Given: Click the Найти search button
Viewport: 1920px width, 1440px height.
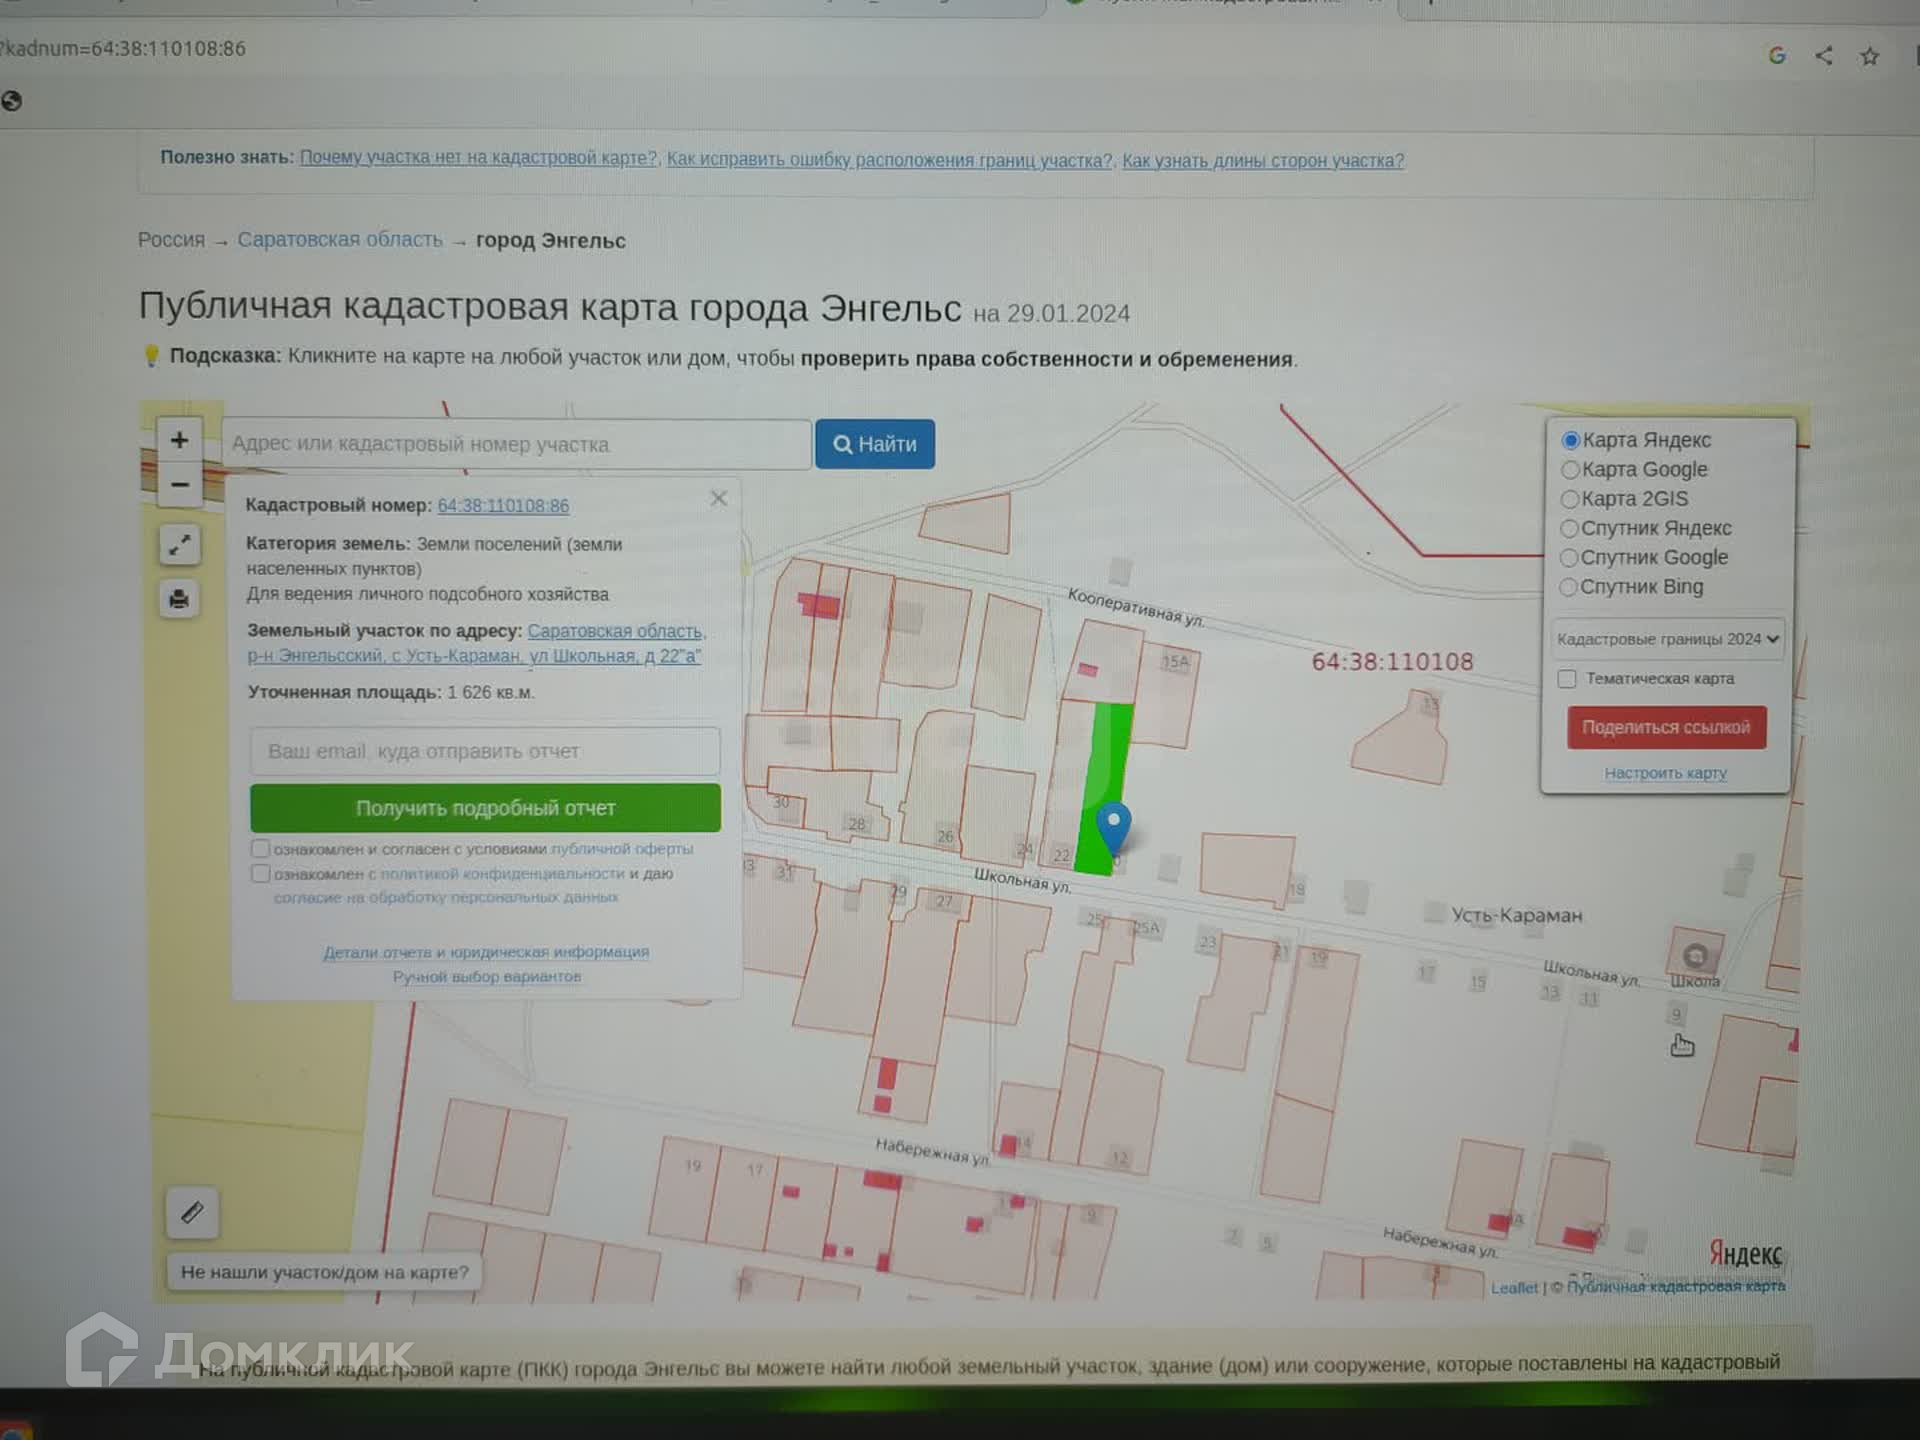Looking at the screenshot, I should click(874, 444).
